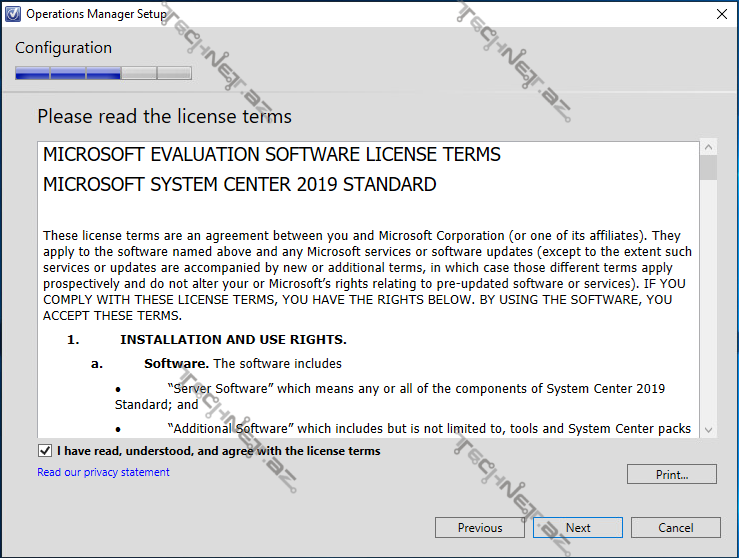Uncheck the license terms agreement checkbox

pyautogui.click(x=44, y=451)
